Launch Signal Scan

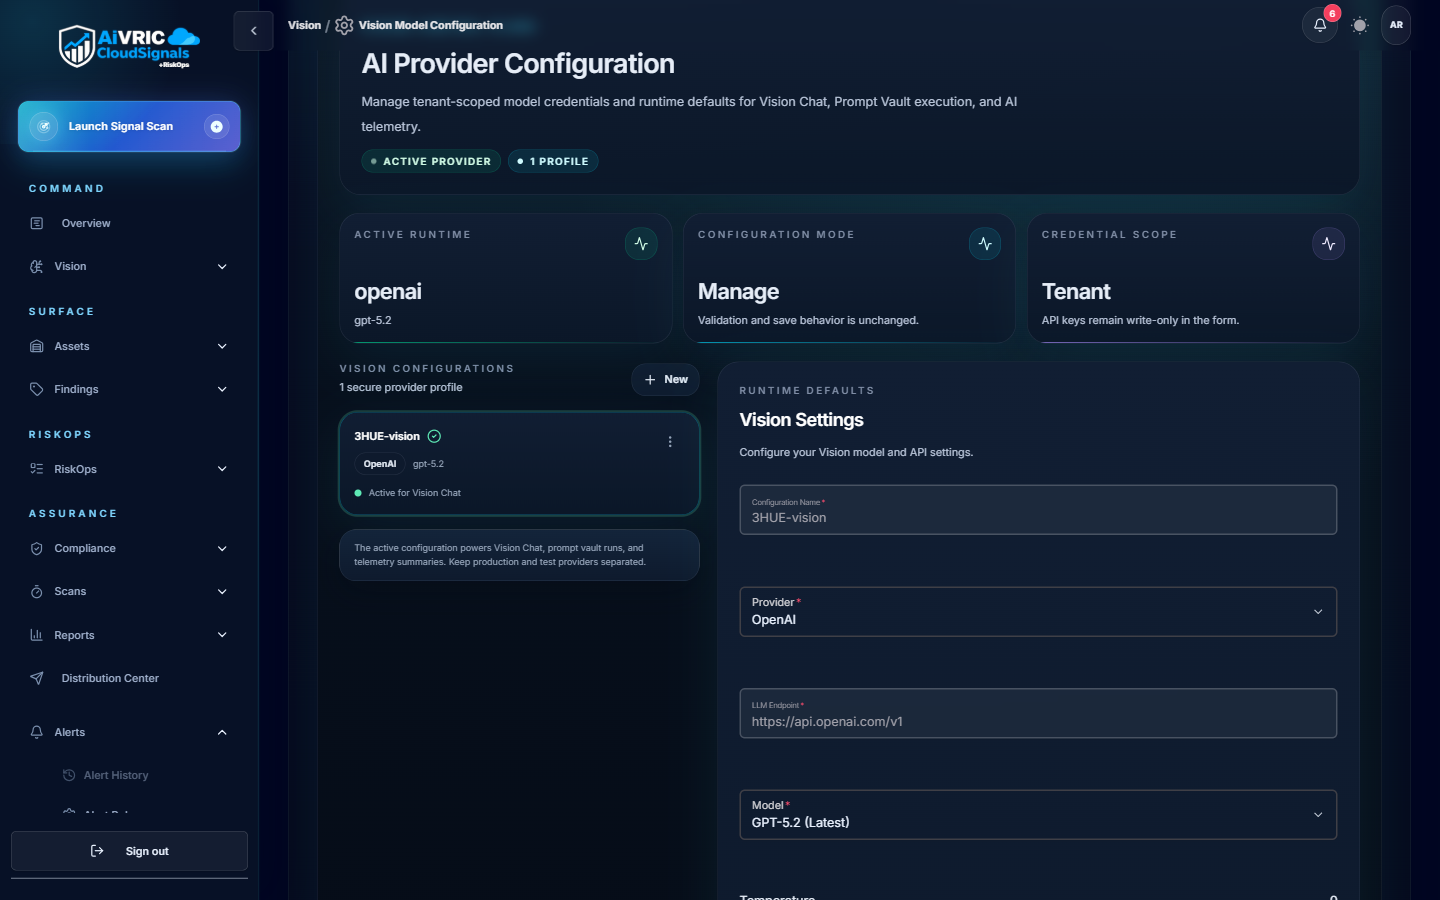[x=129, y=126]
